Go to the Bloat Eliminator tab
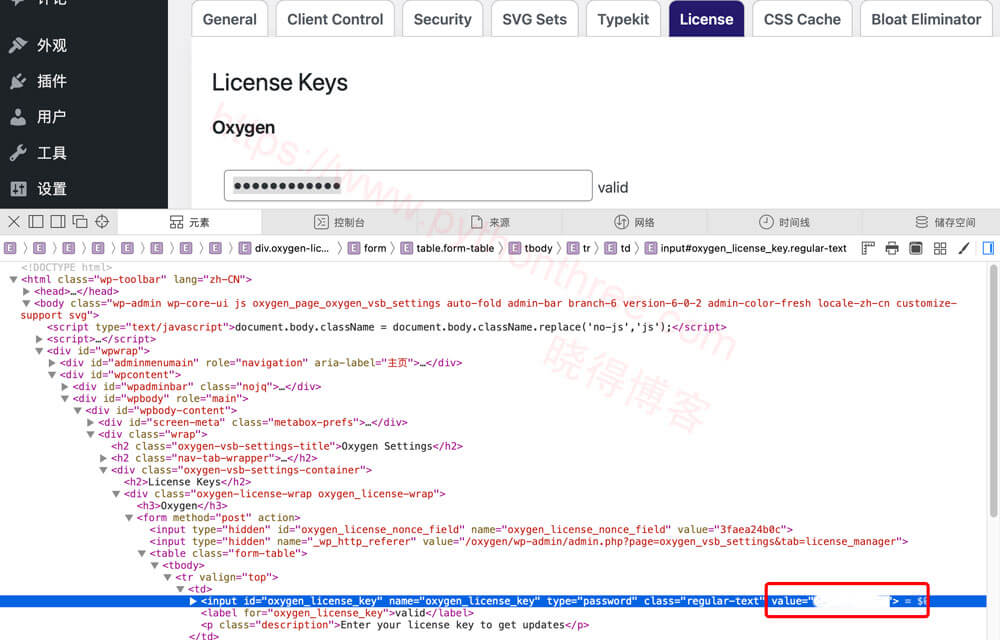The image size is (1000, 640). pos(926,19)
